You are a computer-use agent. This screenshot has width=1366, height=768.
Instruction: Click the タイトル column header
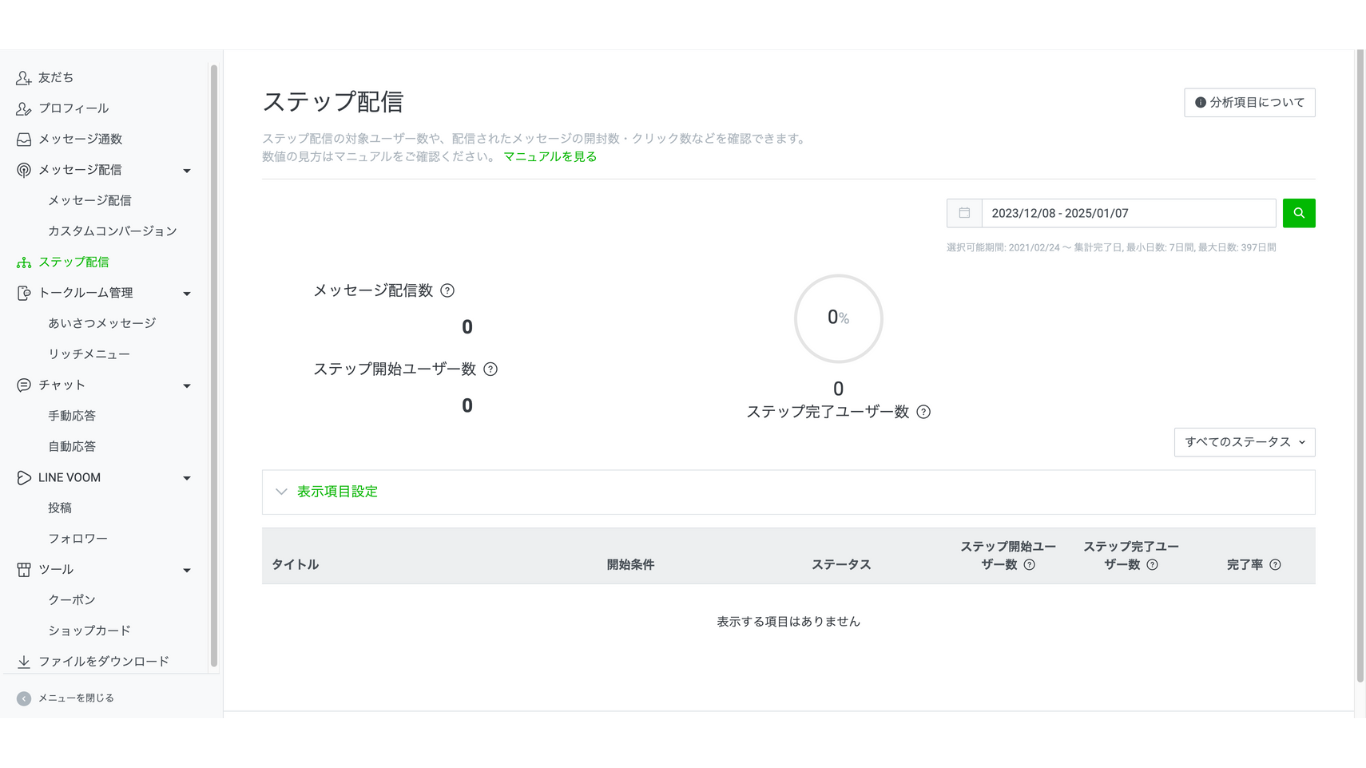[x=295, y=565]
